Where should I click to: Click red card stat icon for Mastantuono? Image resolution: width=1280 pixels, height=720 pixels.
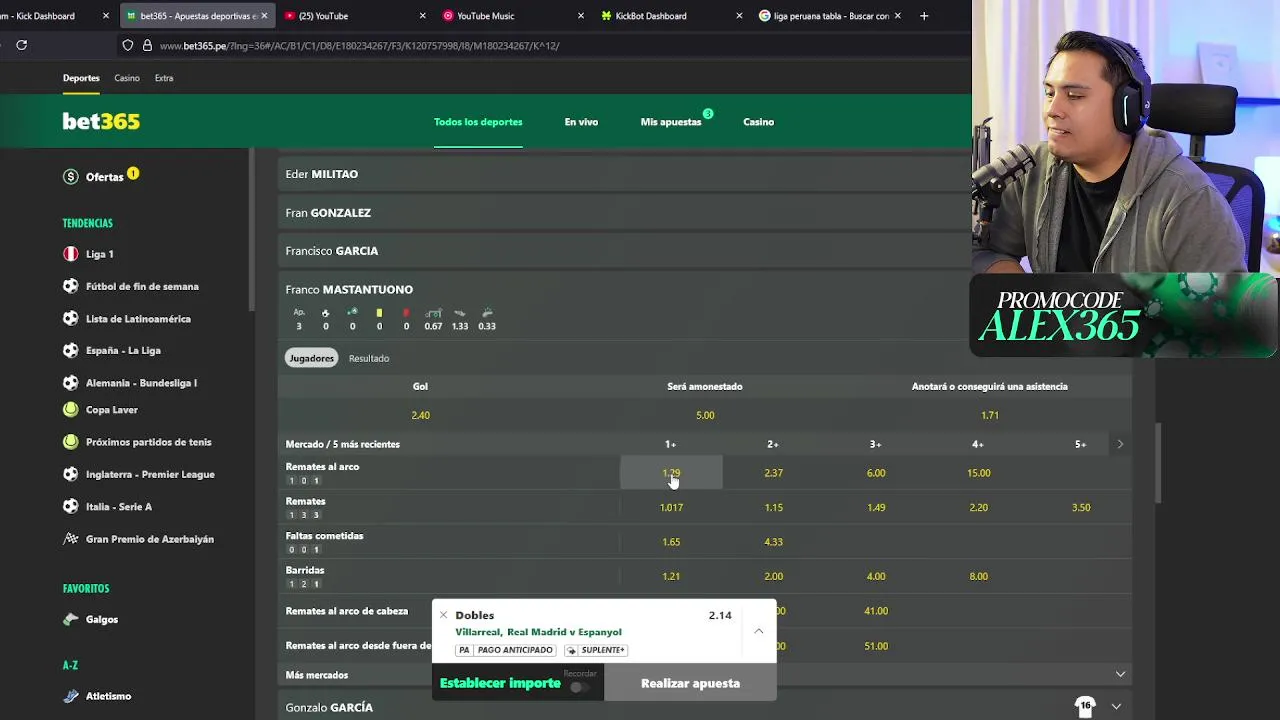406,313
